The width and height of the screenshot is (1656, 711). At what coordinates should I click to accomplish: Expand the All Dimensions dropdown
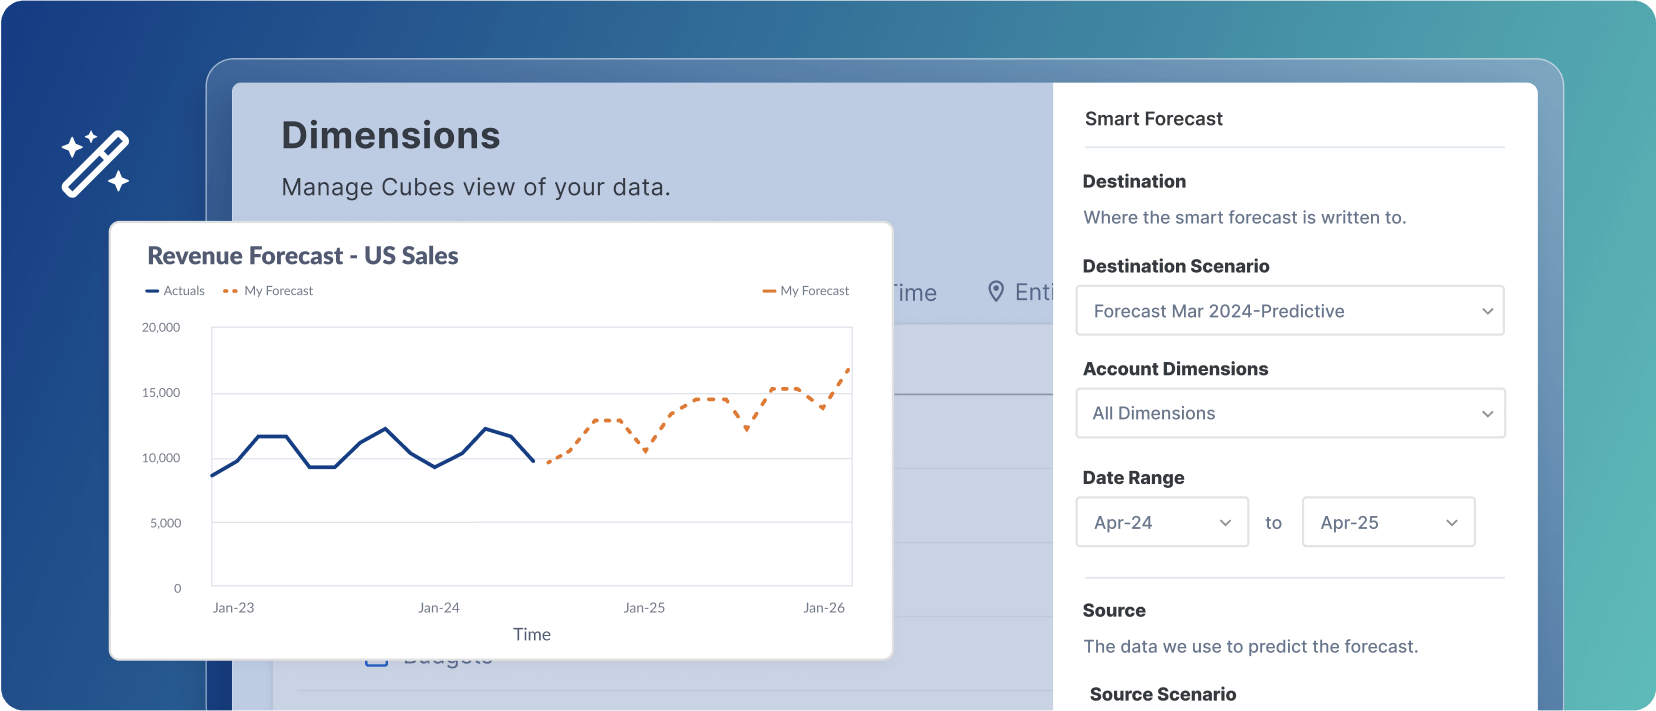pos(1289,413)
